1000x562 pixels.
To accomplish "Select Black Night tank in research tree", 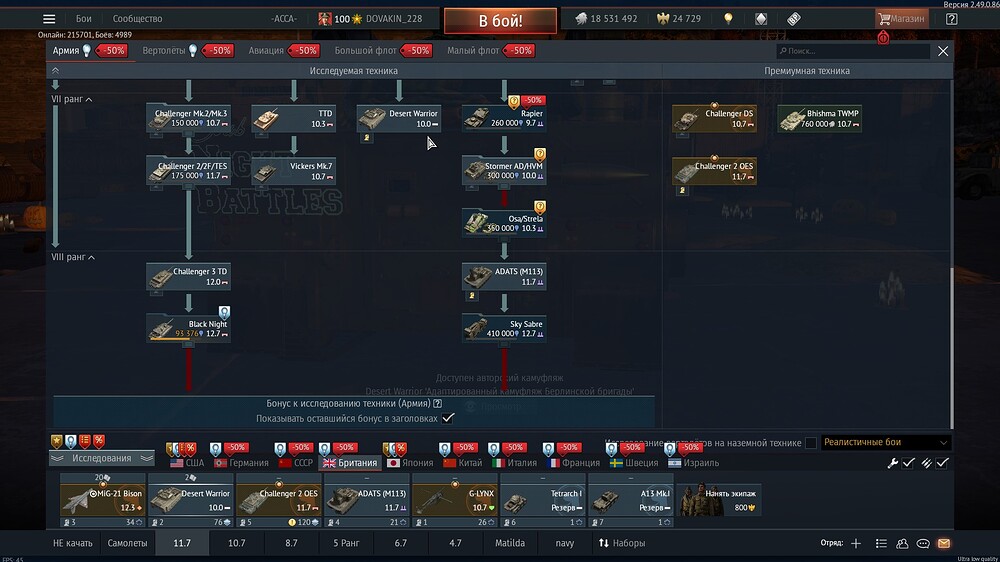I will (x=188, y=329).
